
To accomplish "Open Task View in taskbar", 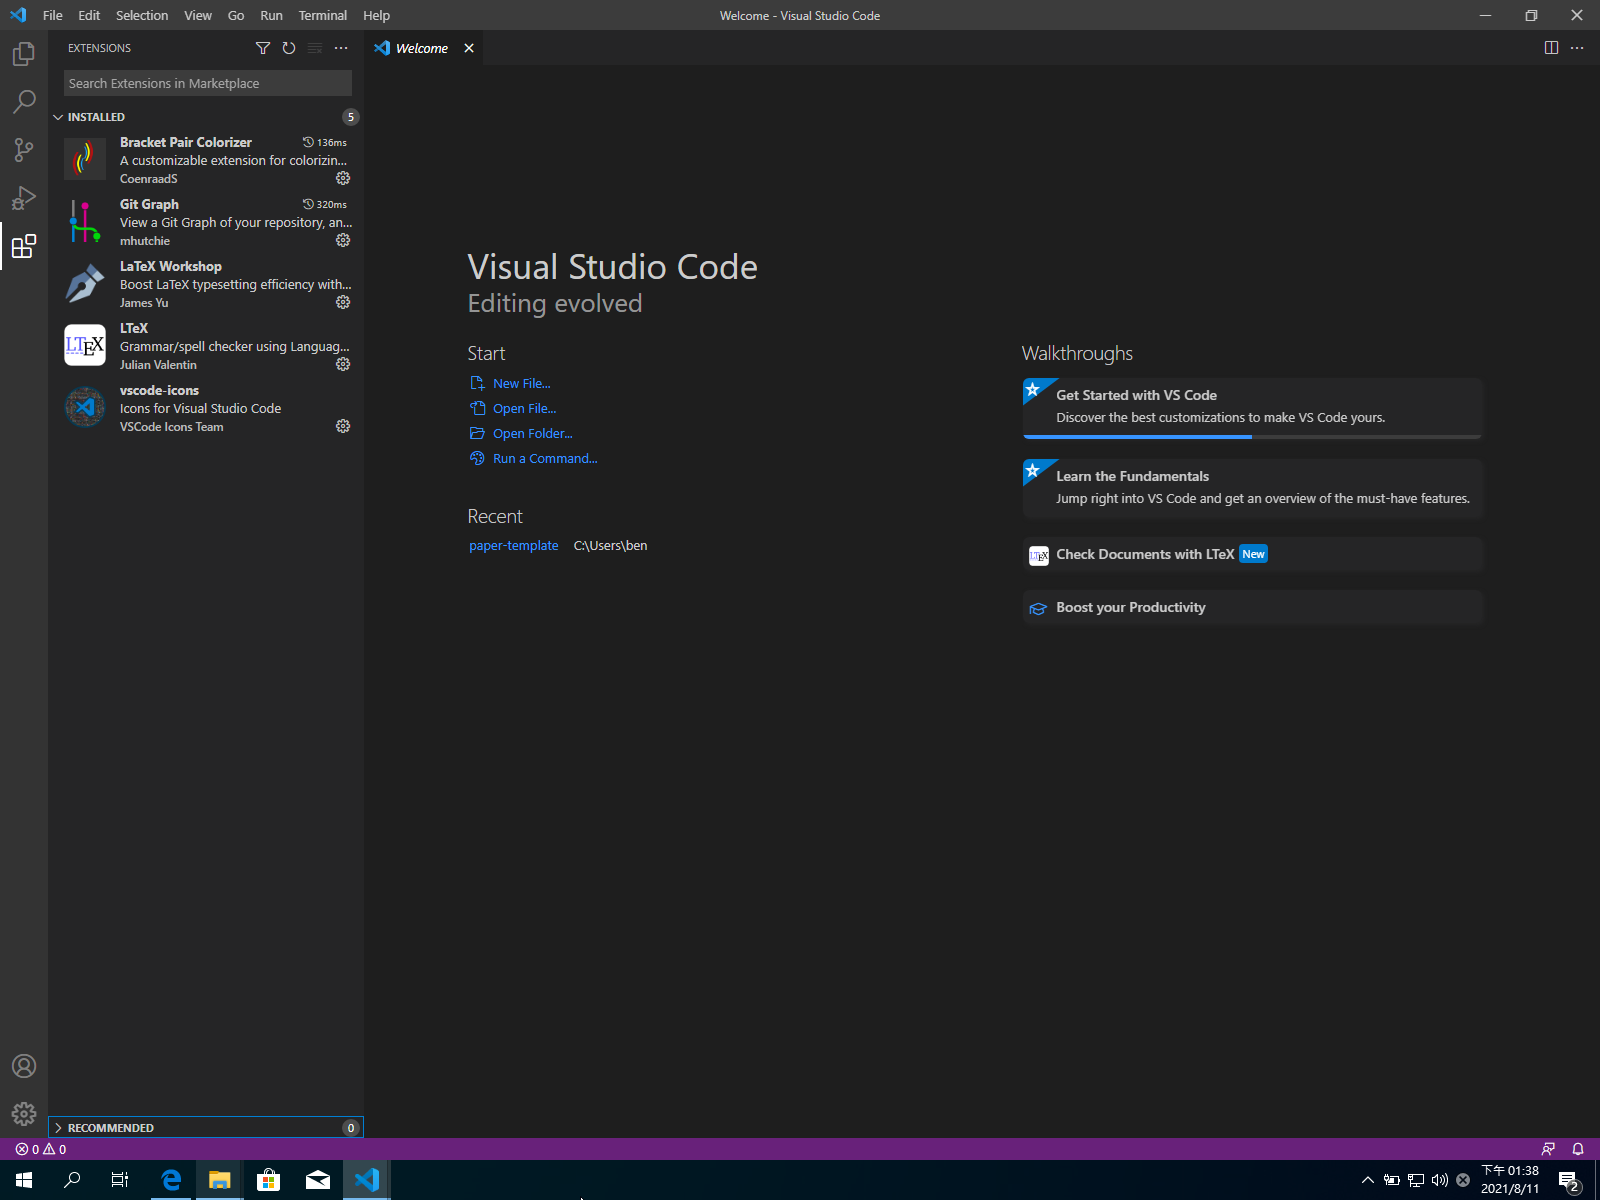I will click(x=120, y=1180).
